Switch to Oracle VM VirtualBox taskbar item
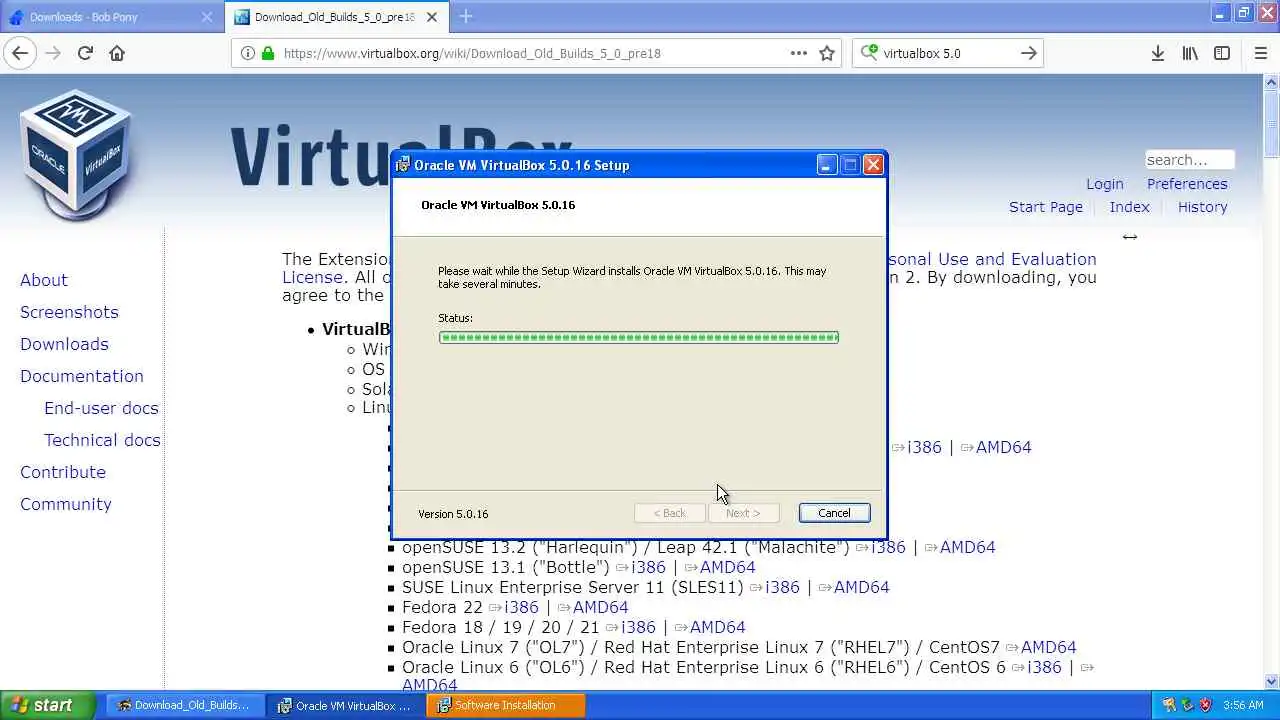This screenshot has width=1280, height=720. [346, 705]
